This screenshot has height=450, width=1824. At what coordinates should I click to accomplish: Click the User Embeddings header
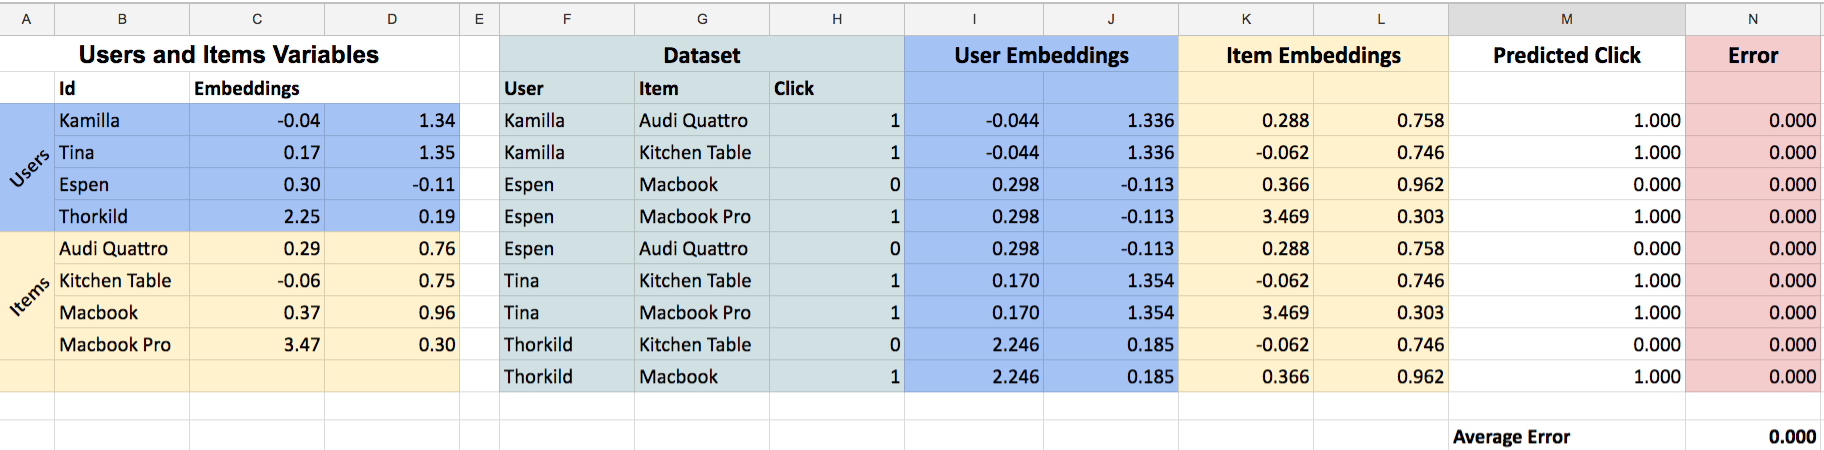[x=1041, y=55]
